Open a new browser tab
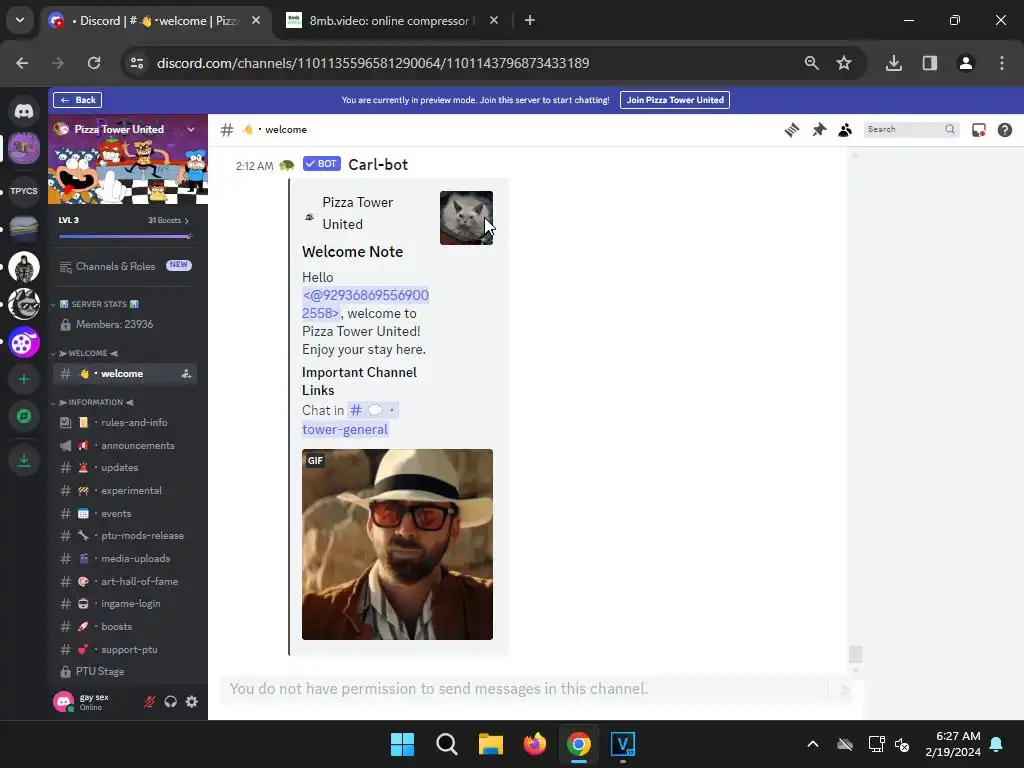Image resolution: width=1024 pixels, height=768 pixels. pyautogui.click(x=530, y=21)
